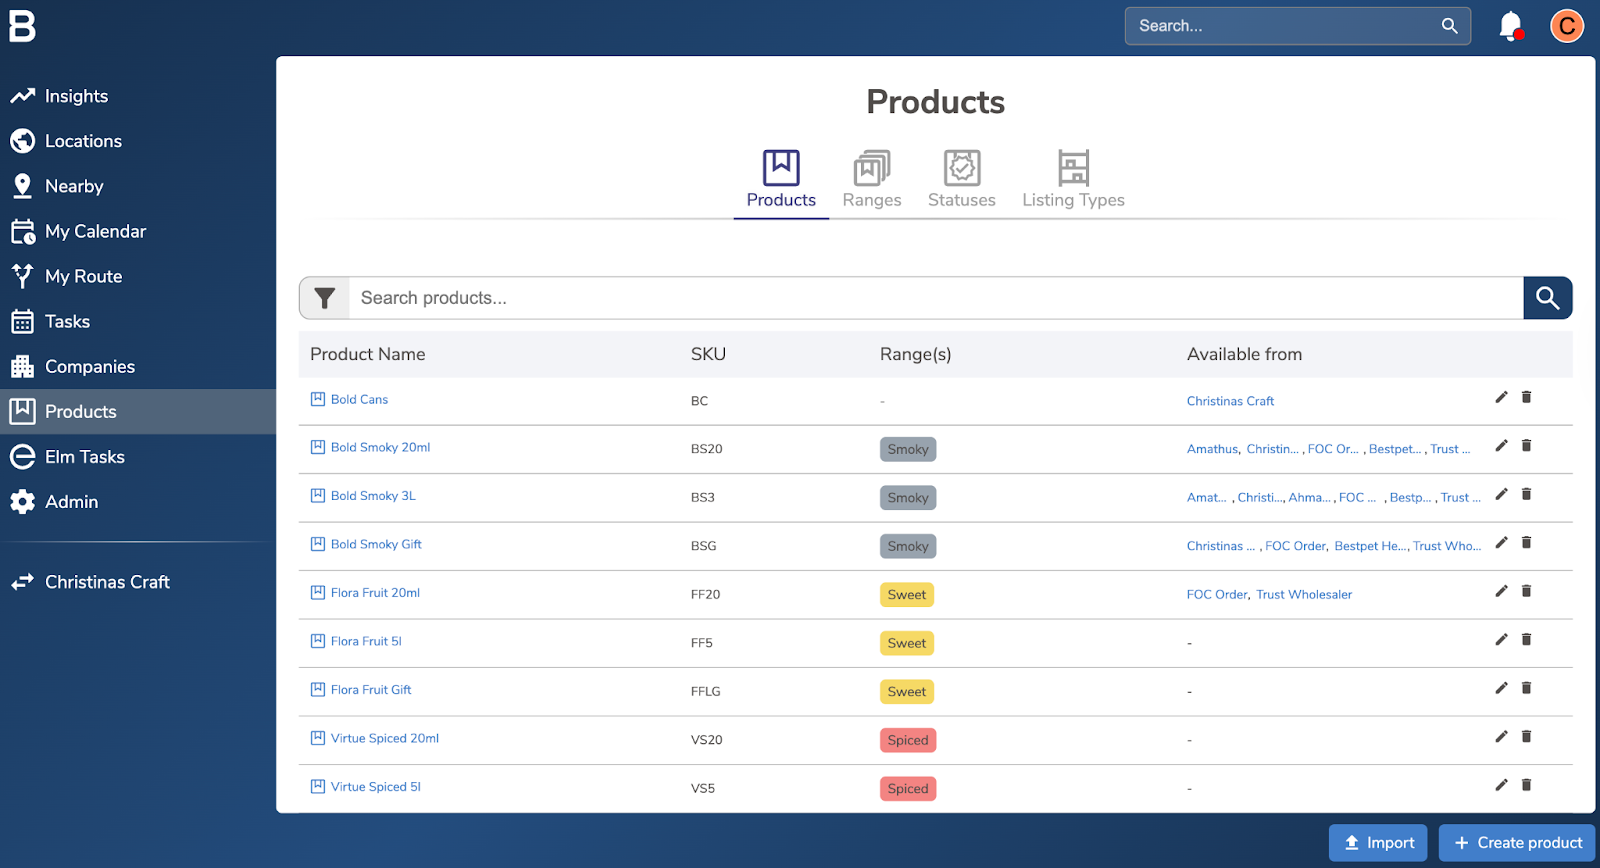Viewport: 1600px width, 868px height.
Task: Edit the Bold Cans product
Action: pos(1501,397)
